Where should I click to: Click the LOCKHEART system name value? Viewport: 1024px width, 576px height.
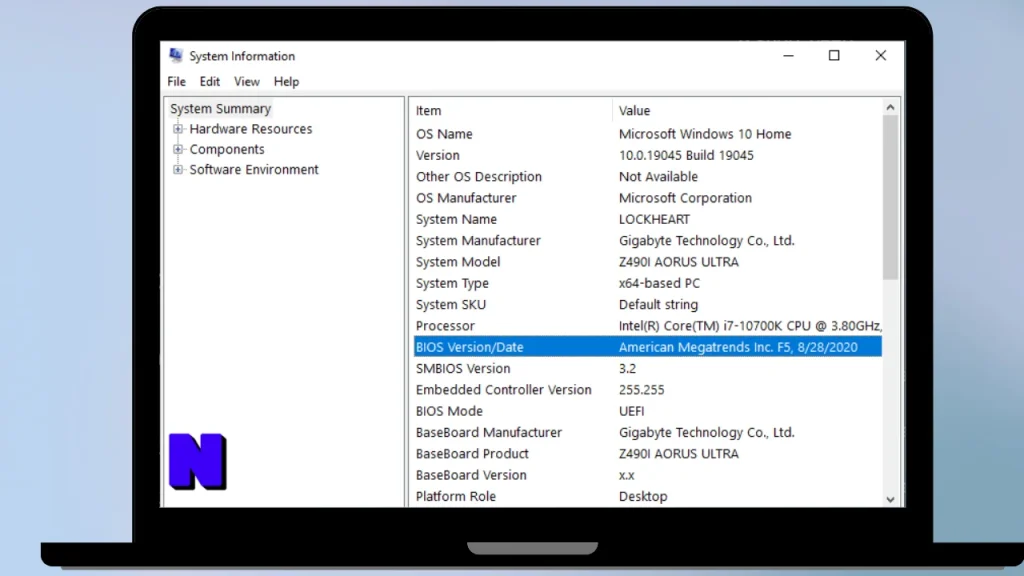pyautogui.click(x=654, y=219)
